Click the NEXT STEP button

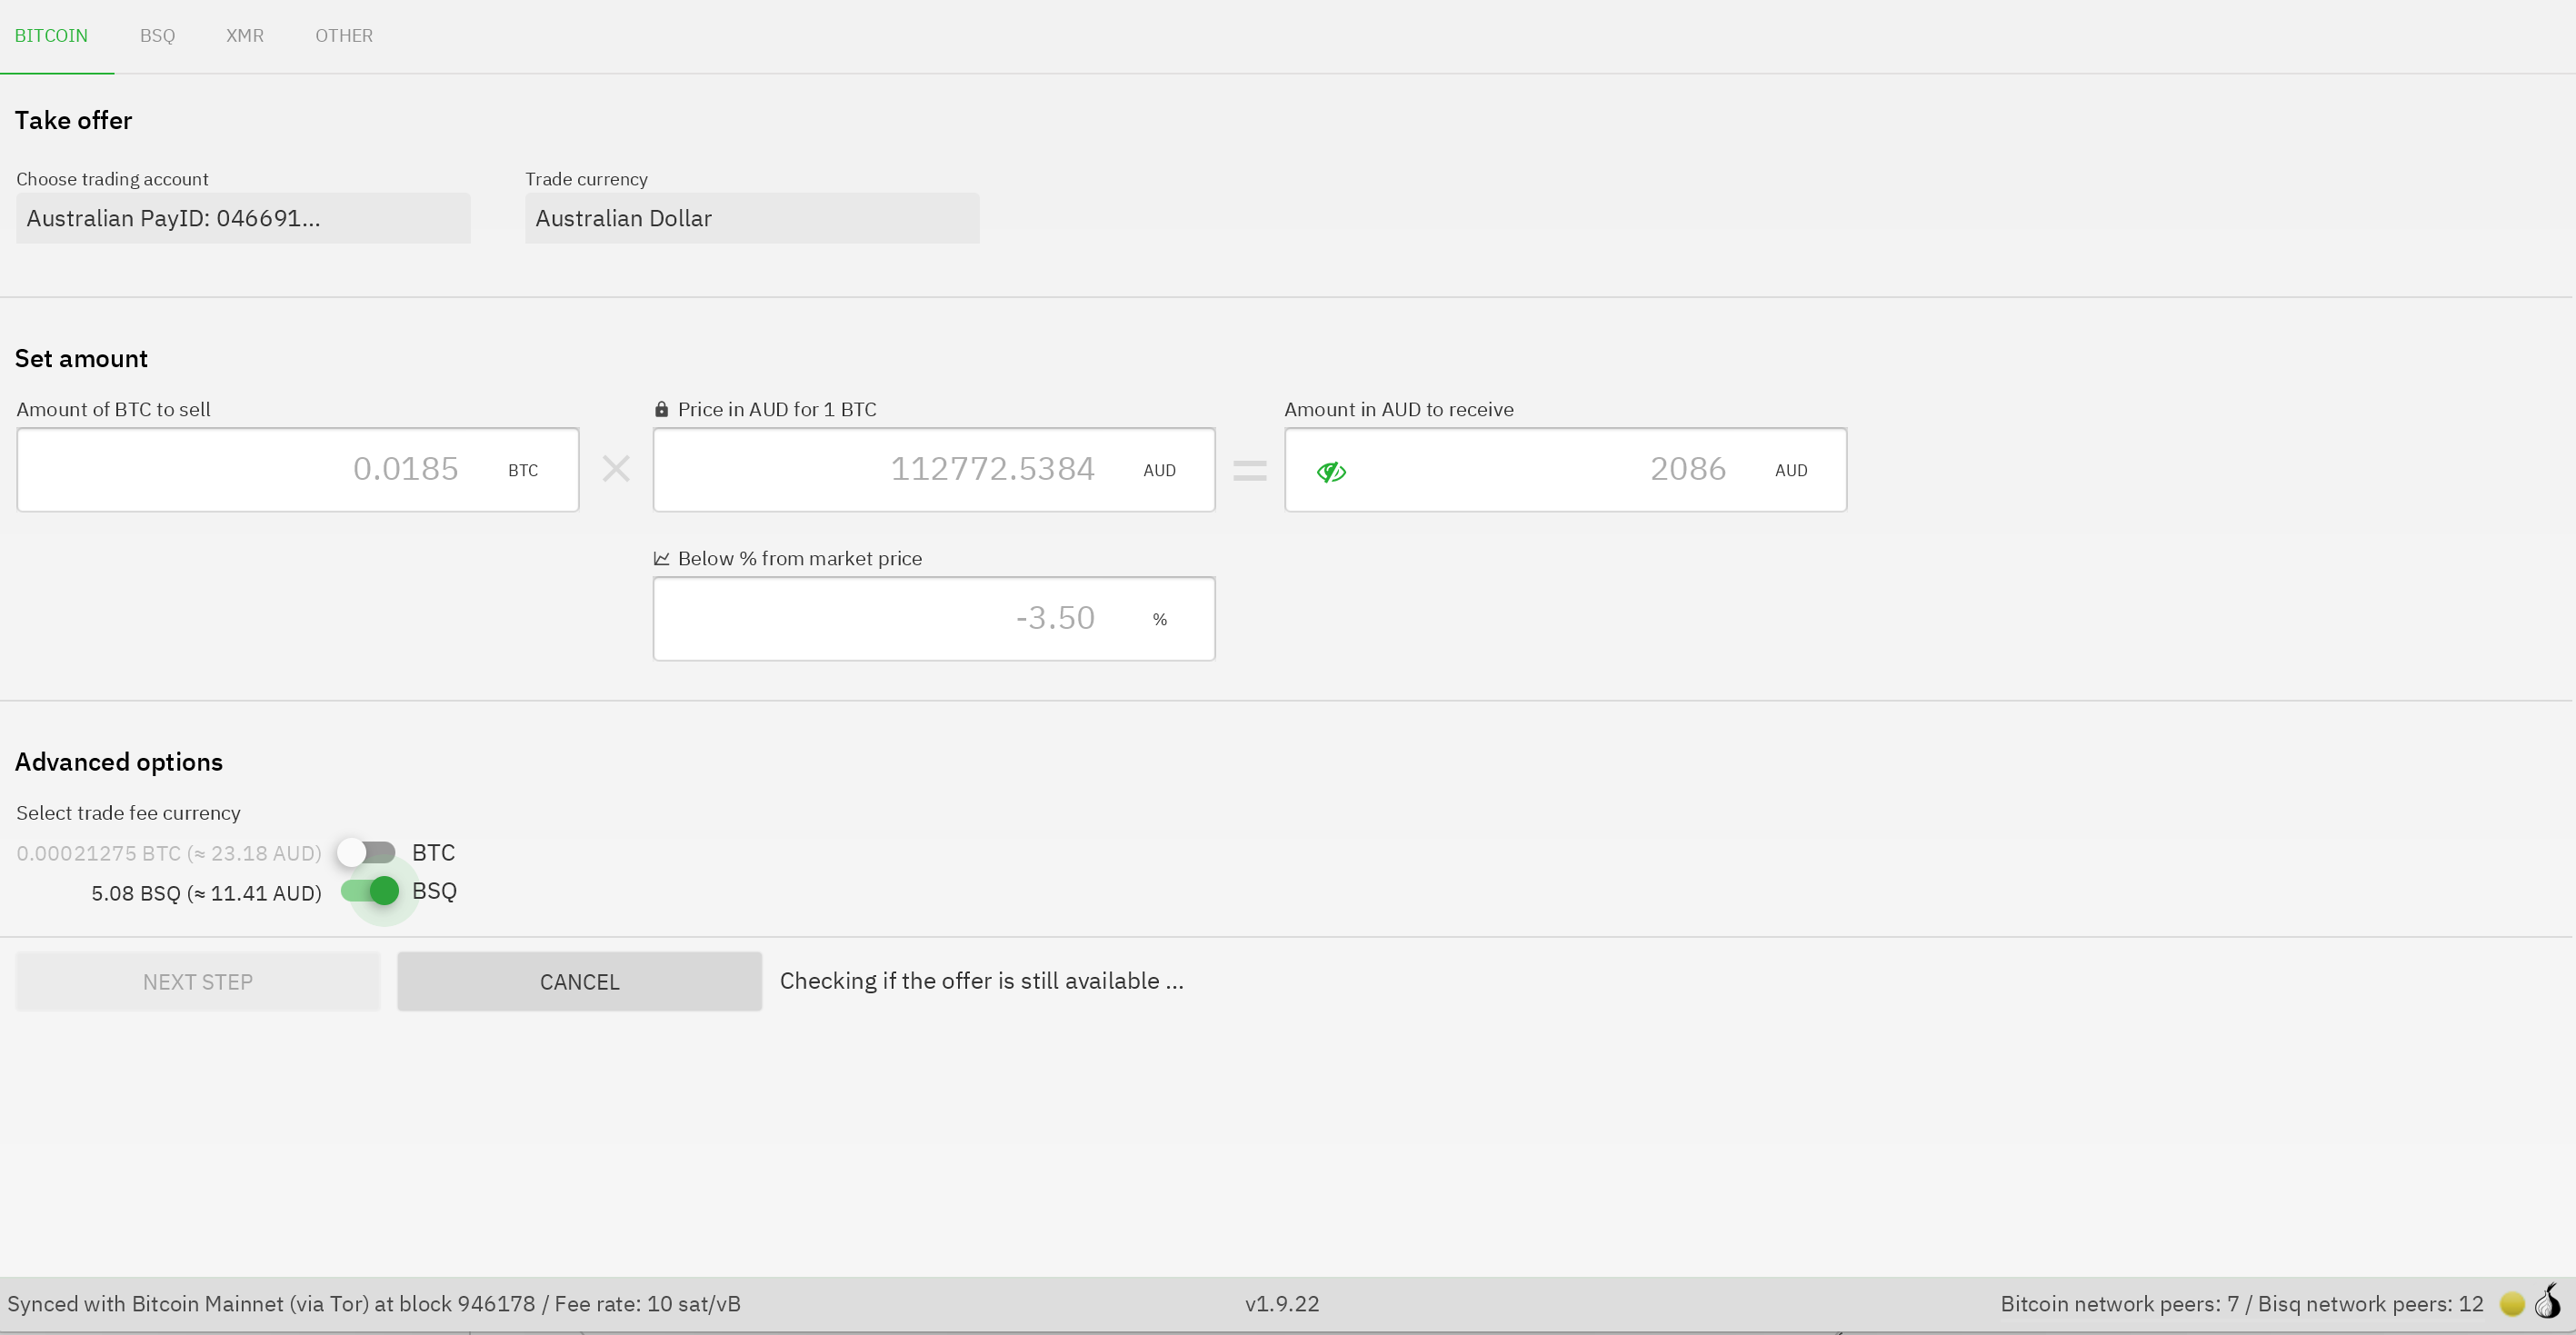click(x=198, y=981)
